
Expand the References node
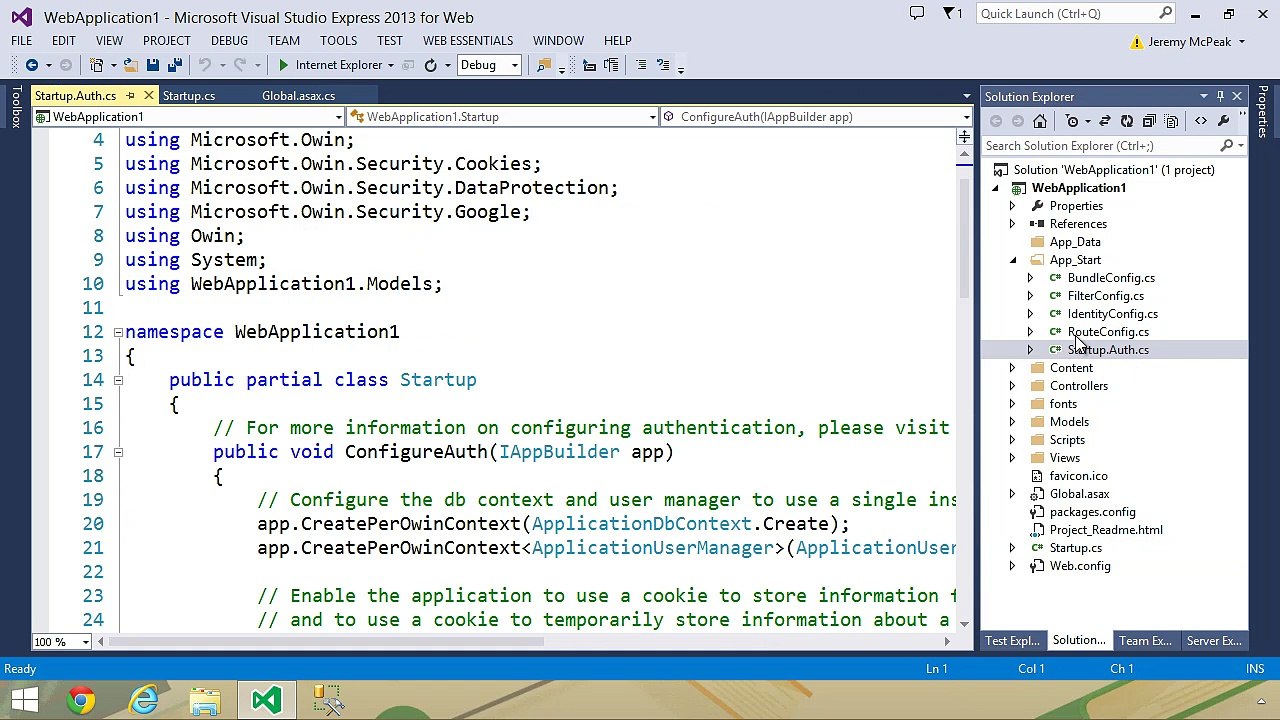point(1012,224)
